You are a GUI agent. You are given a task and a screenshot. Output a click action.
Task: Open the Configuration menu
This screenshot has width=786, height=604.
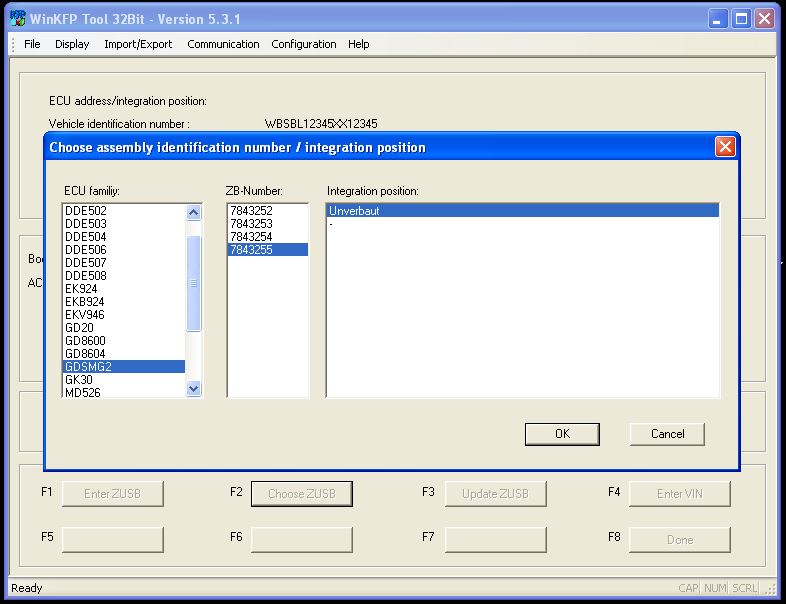pyautogui.click(x=304, y=44)
